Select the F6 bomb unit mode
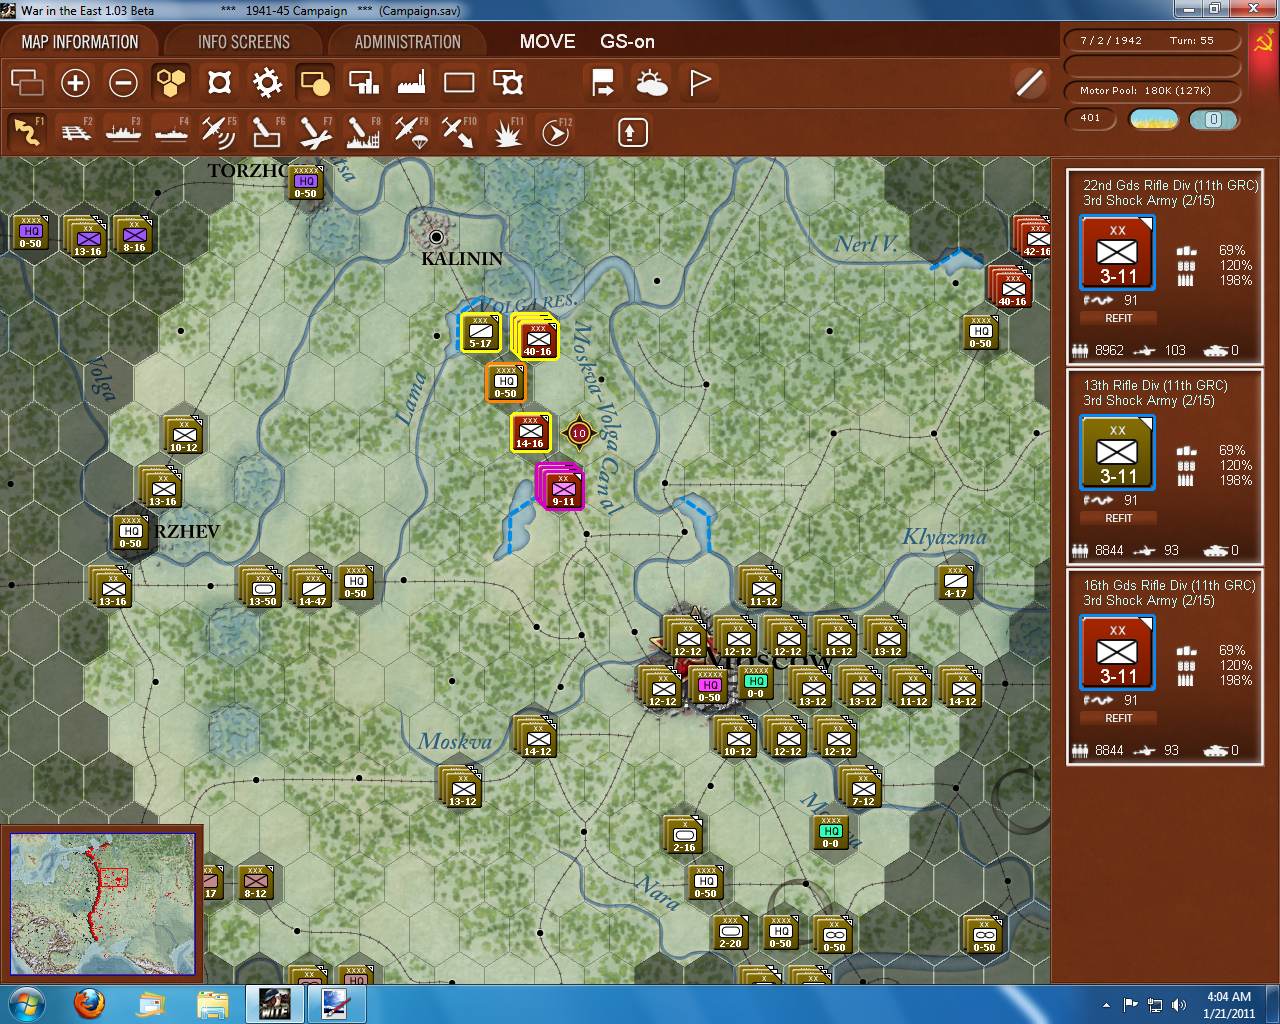The image size is (1280, 1024). [x=267, y=131]
